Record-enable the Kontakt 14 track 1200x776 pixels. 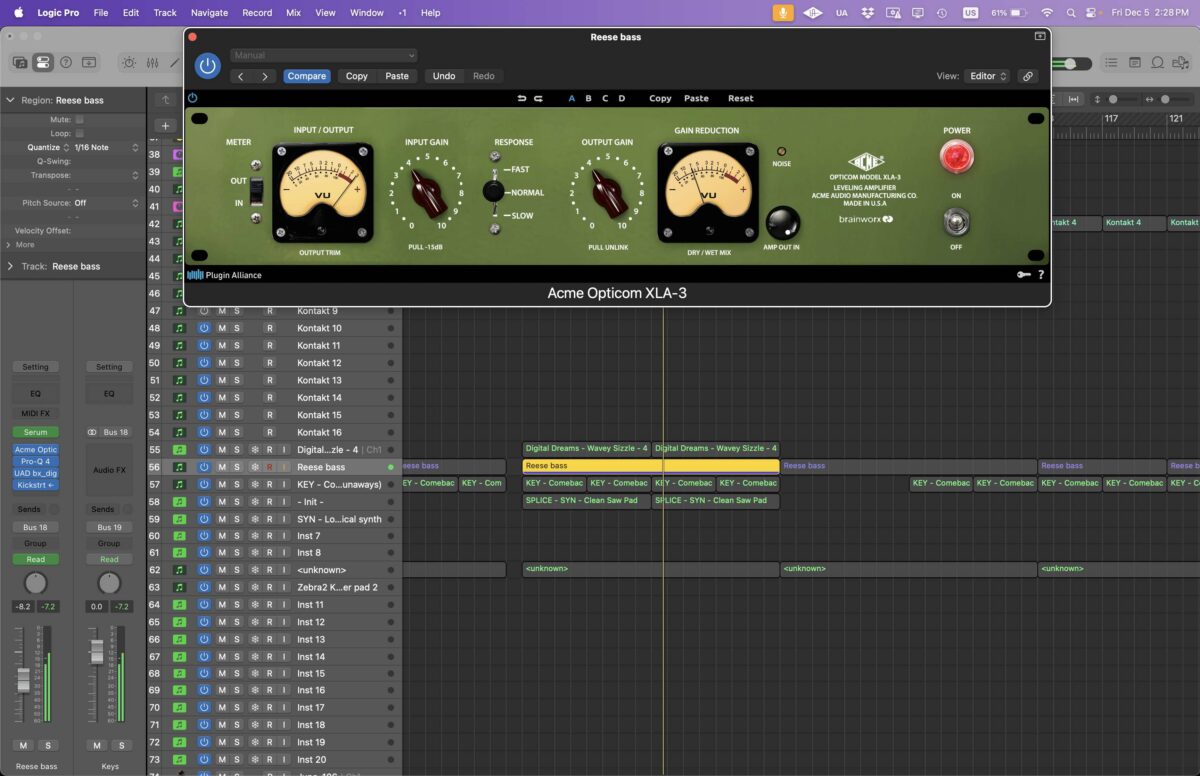click(269, 398)
